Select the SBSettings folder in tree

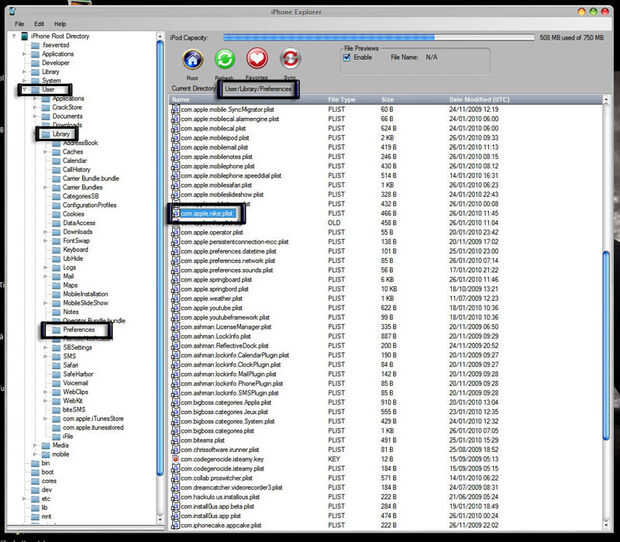[78, 347]
